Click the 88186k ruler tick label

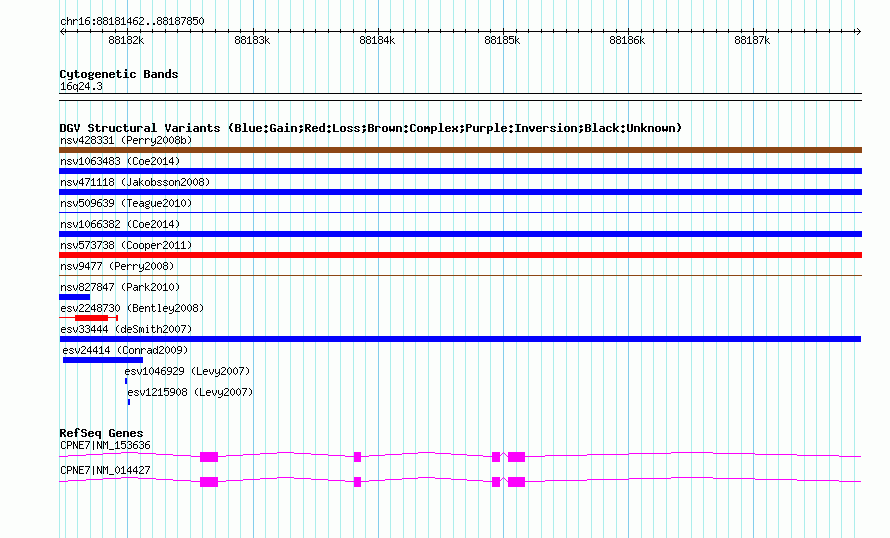pyautogui.click(x=627, y=40)
